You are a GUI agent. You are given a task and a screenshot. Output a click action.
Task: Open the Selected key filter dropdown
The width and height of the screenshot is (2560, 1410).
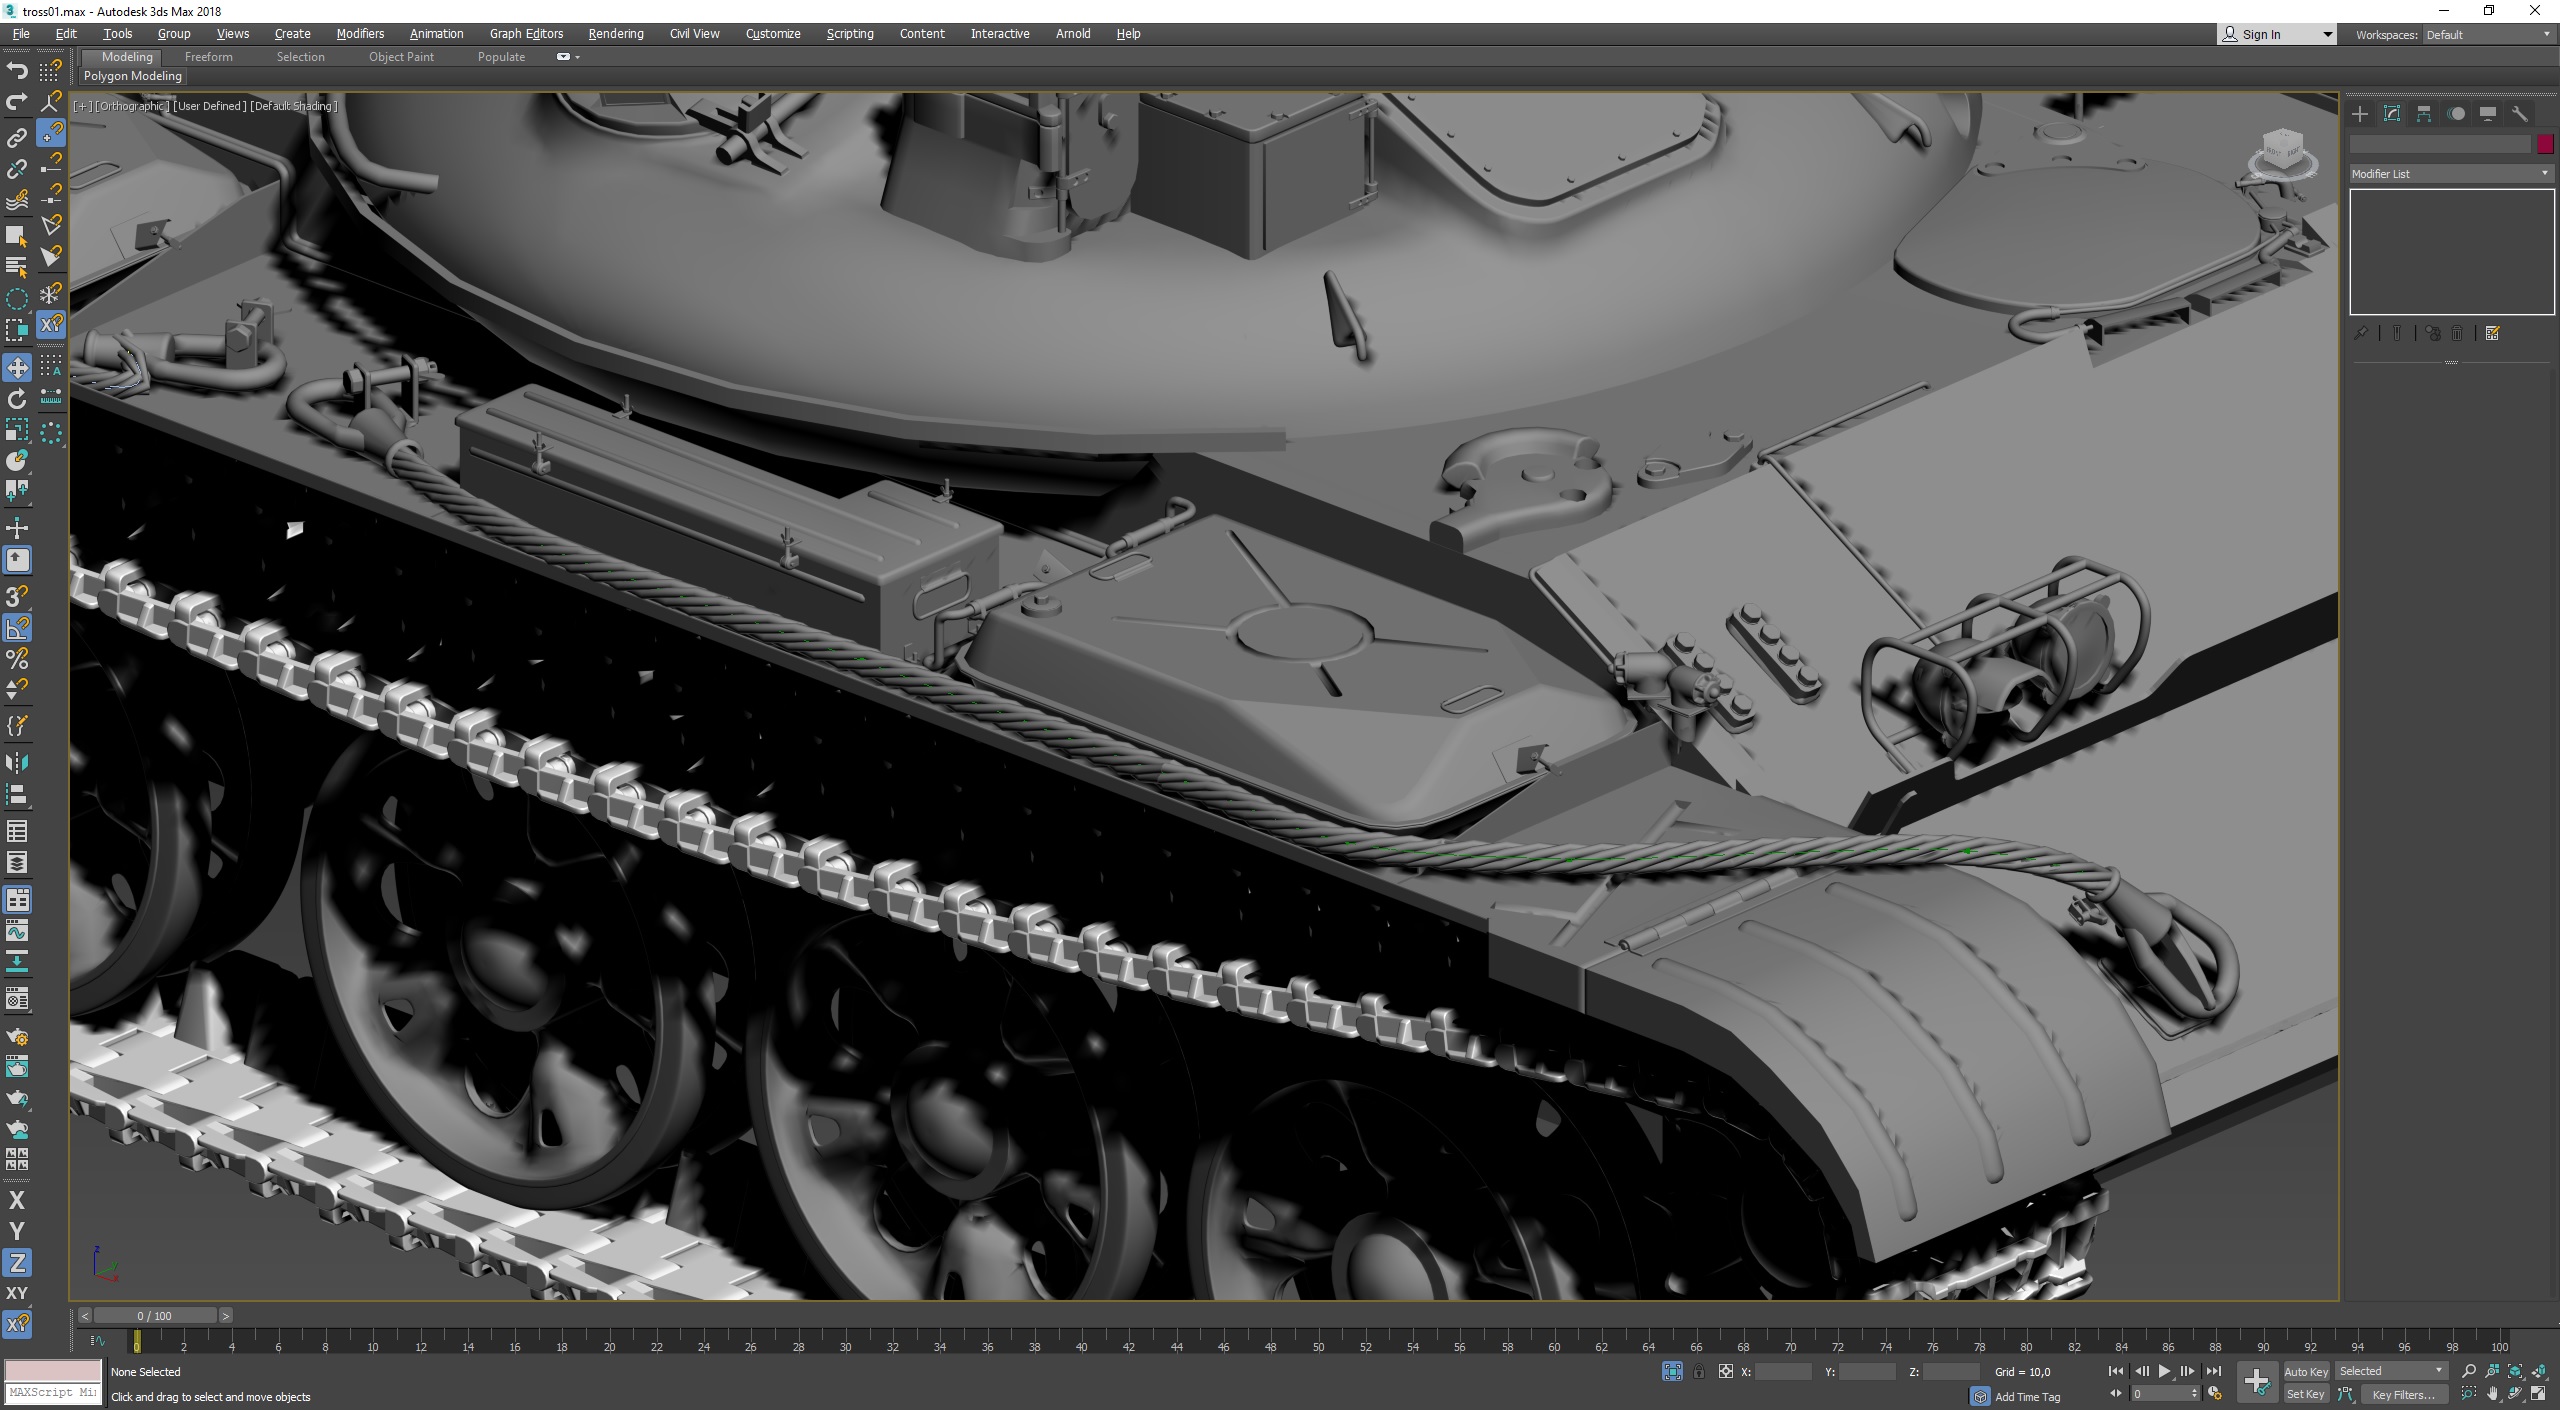(2390, 1371)
